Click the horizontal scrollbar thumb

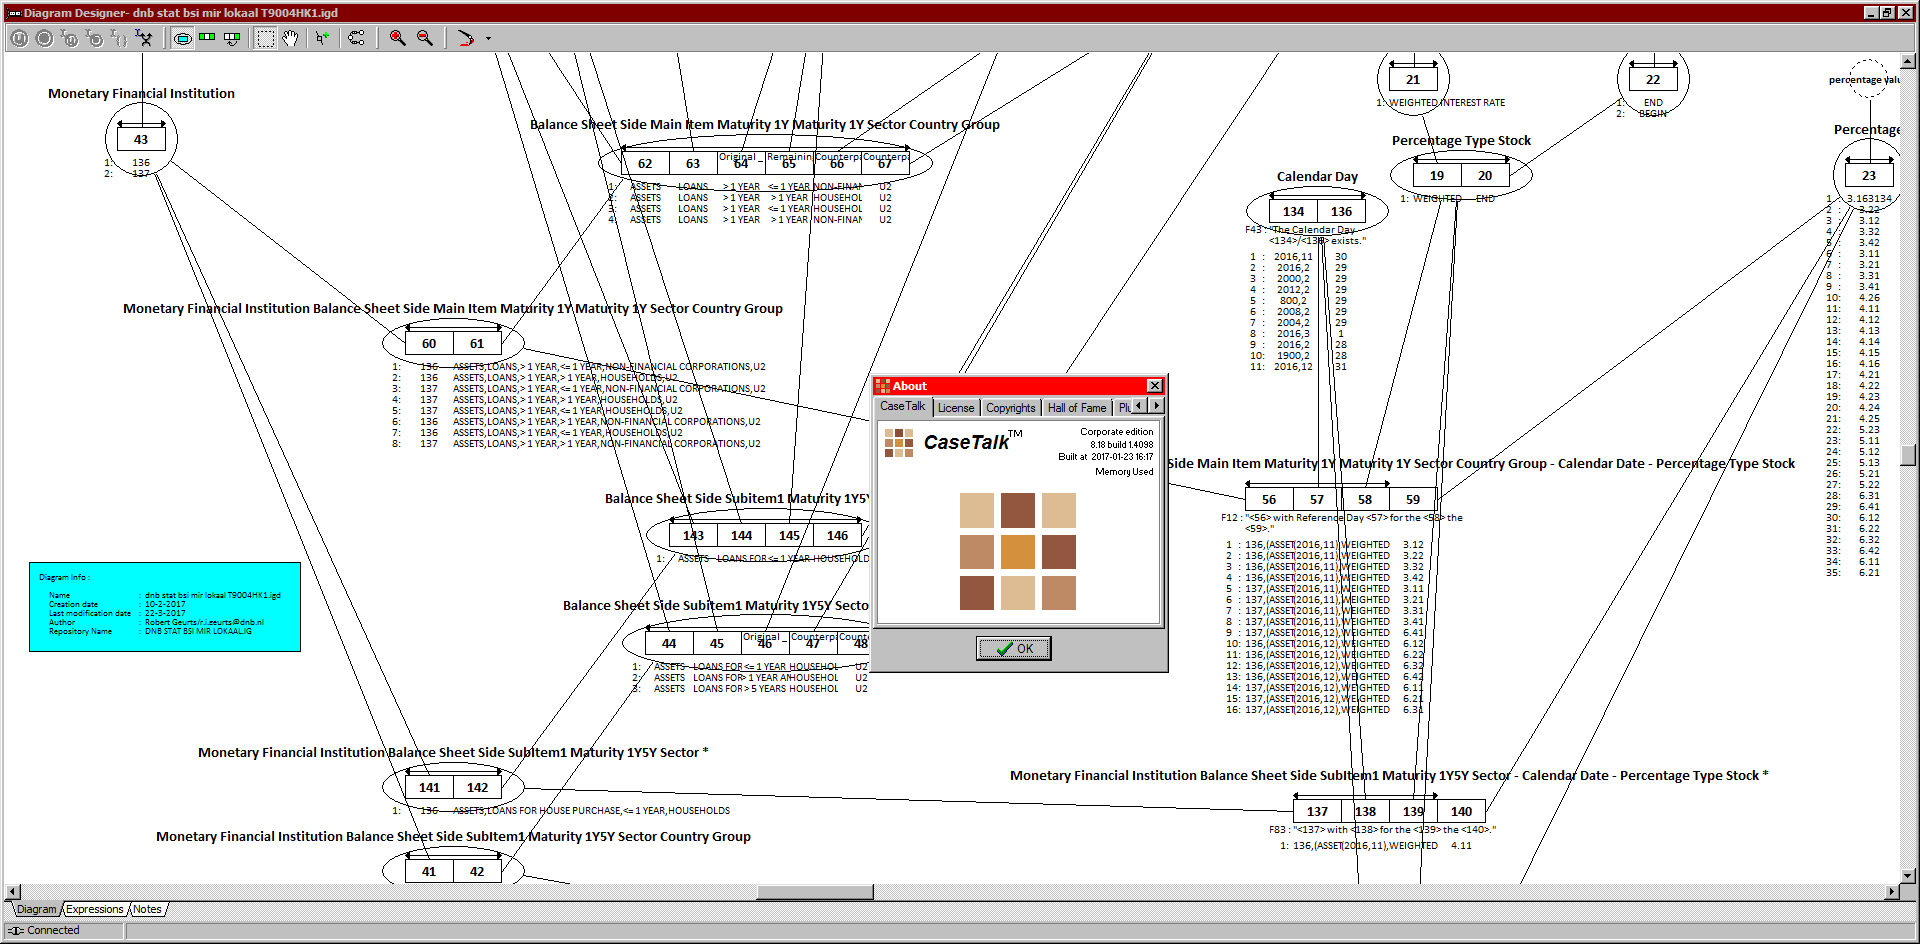point(815,892)
